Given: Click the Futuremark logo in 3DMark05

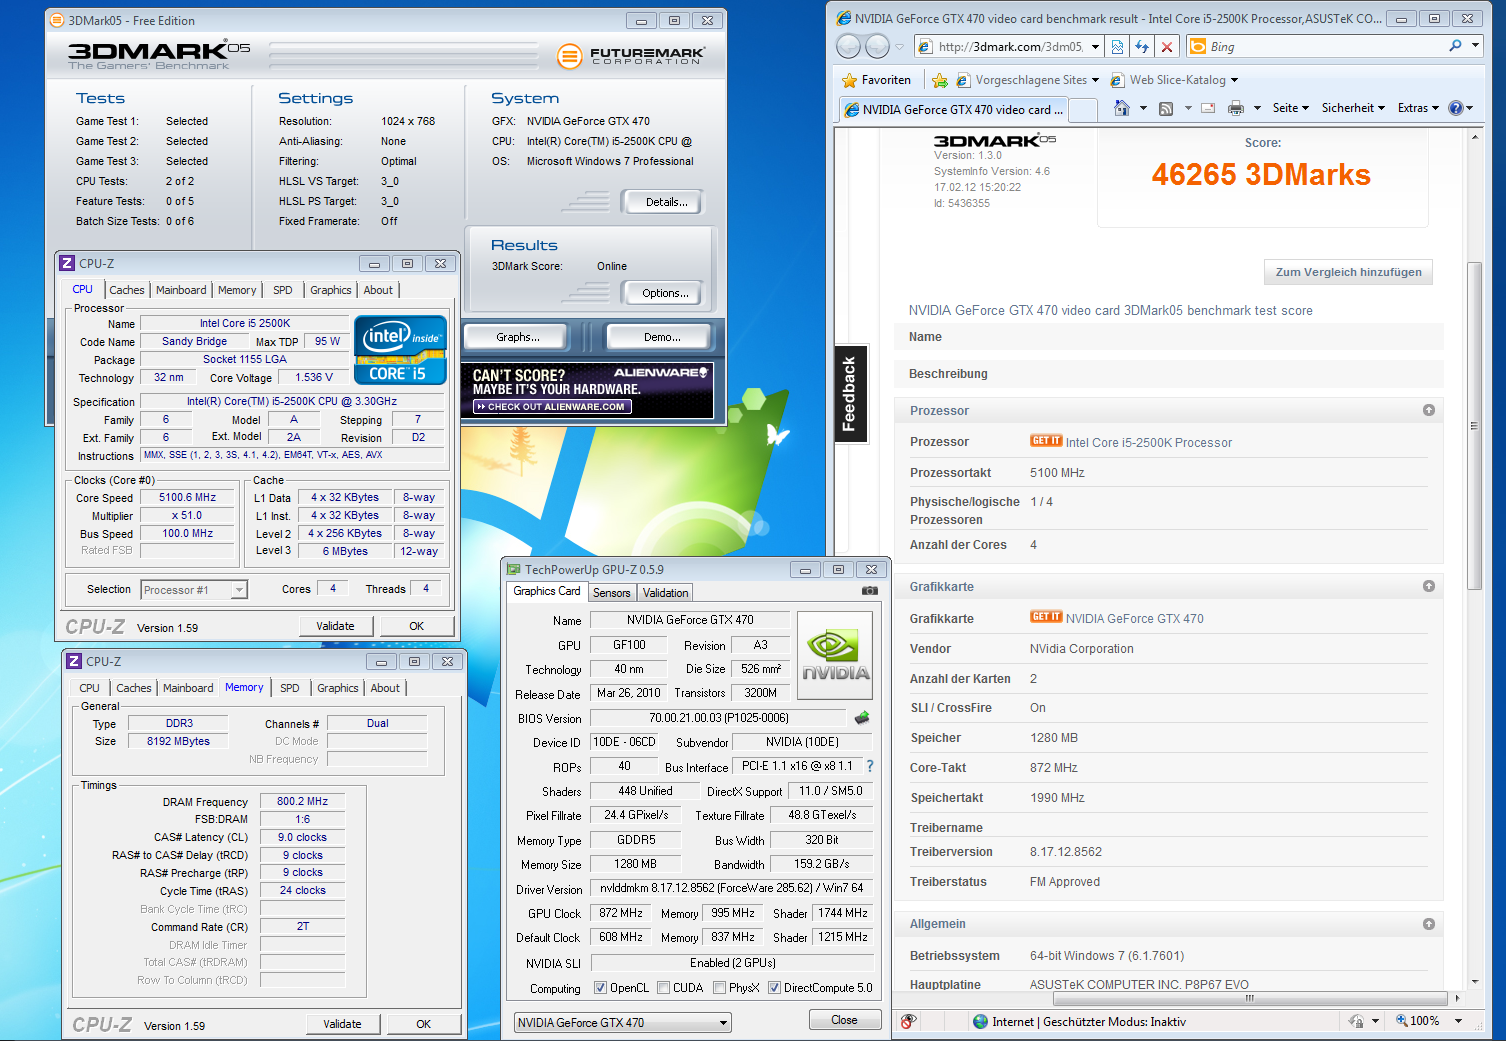Looking at the screenshot, I should pyautogui.click(x=631, y=56).
